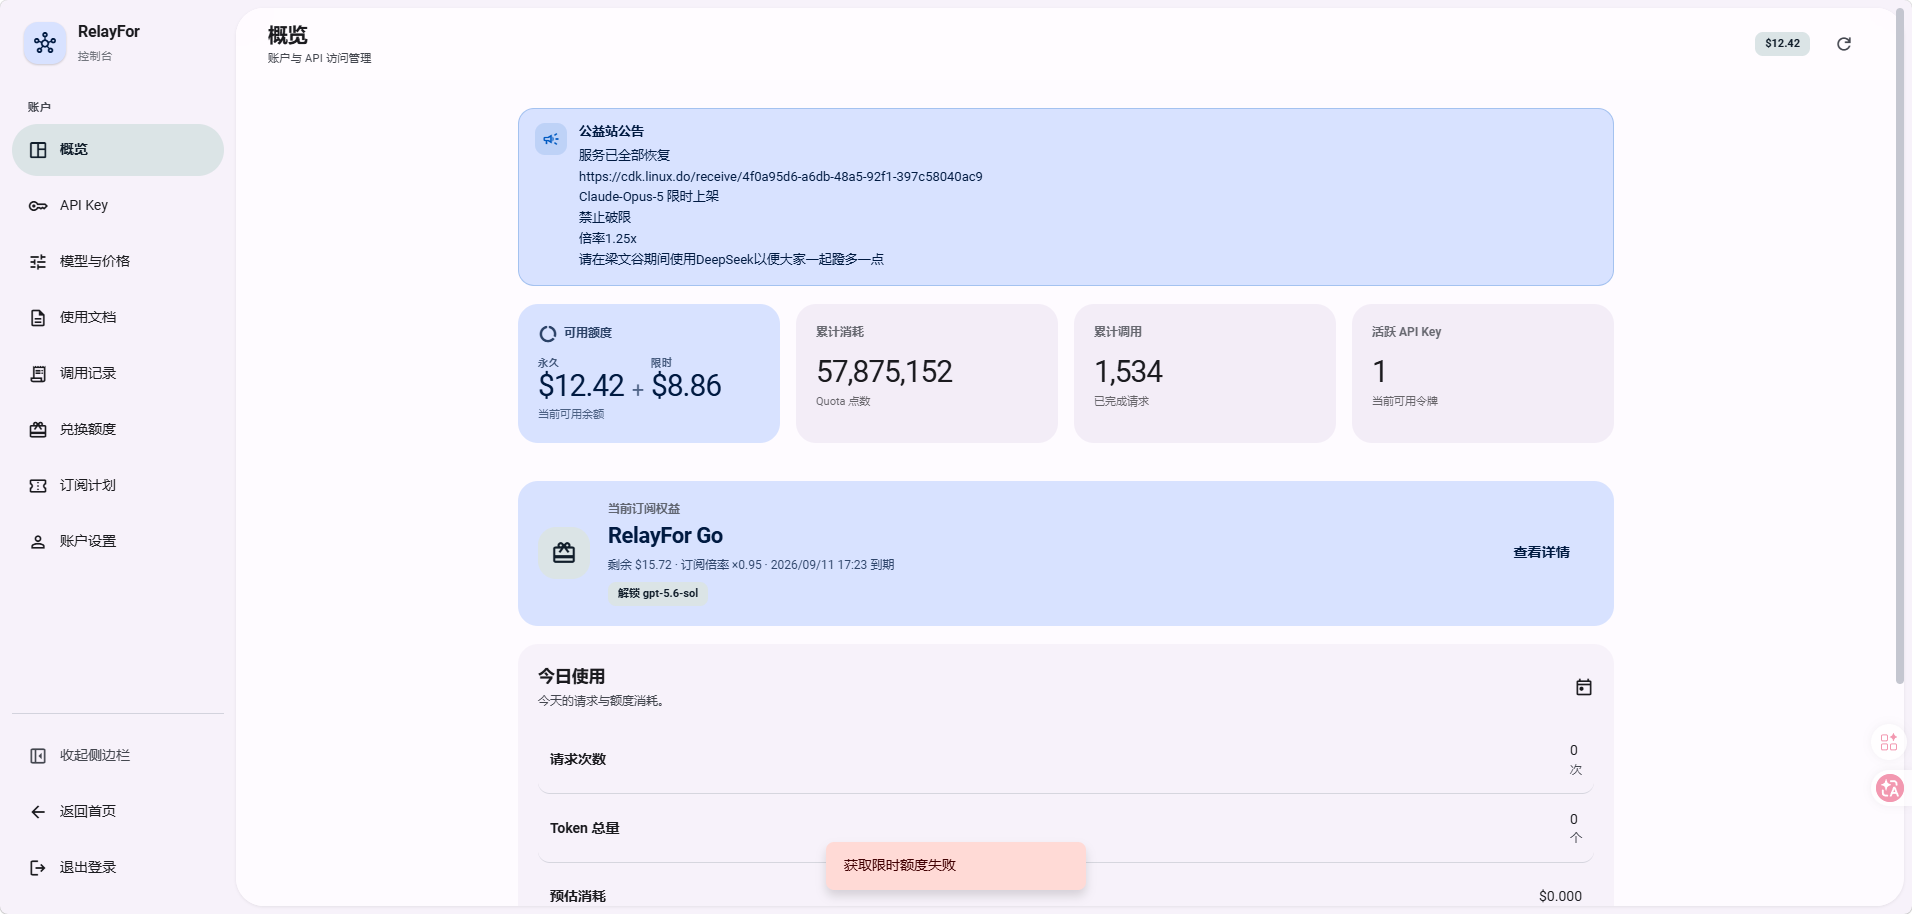1912x914 pixels.
Task: Collapse the sidebar via 收起侧边栏
Action: coord(118,755)
